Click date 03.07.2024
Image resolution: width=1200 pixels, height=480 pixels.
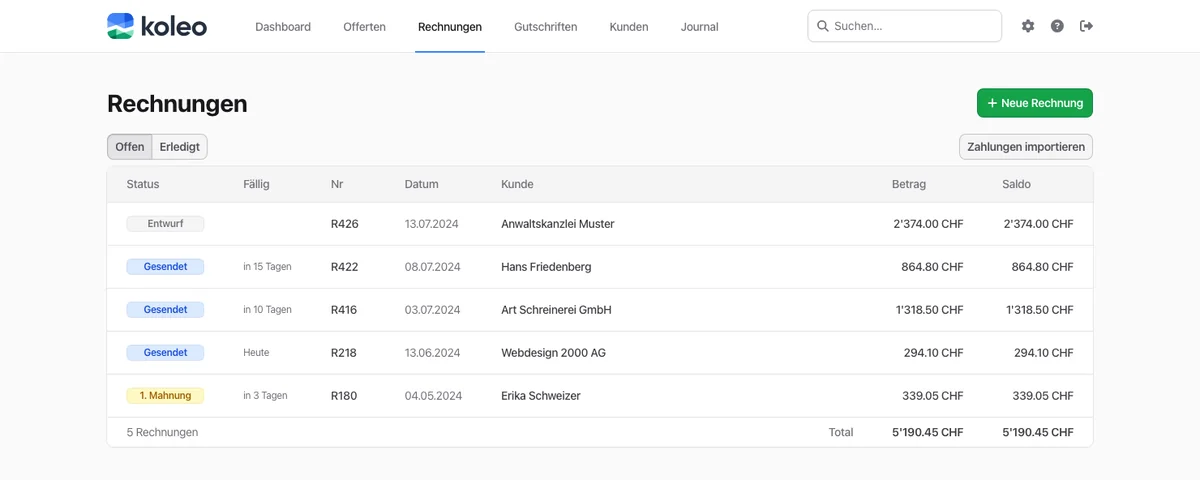pos(433,310)
